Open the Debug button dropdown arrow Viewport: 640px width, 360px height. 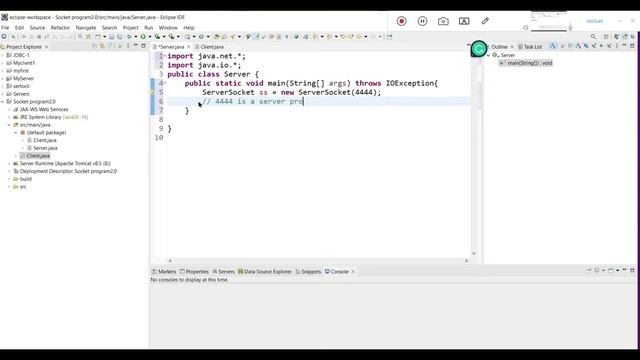[136, 37]
